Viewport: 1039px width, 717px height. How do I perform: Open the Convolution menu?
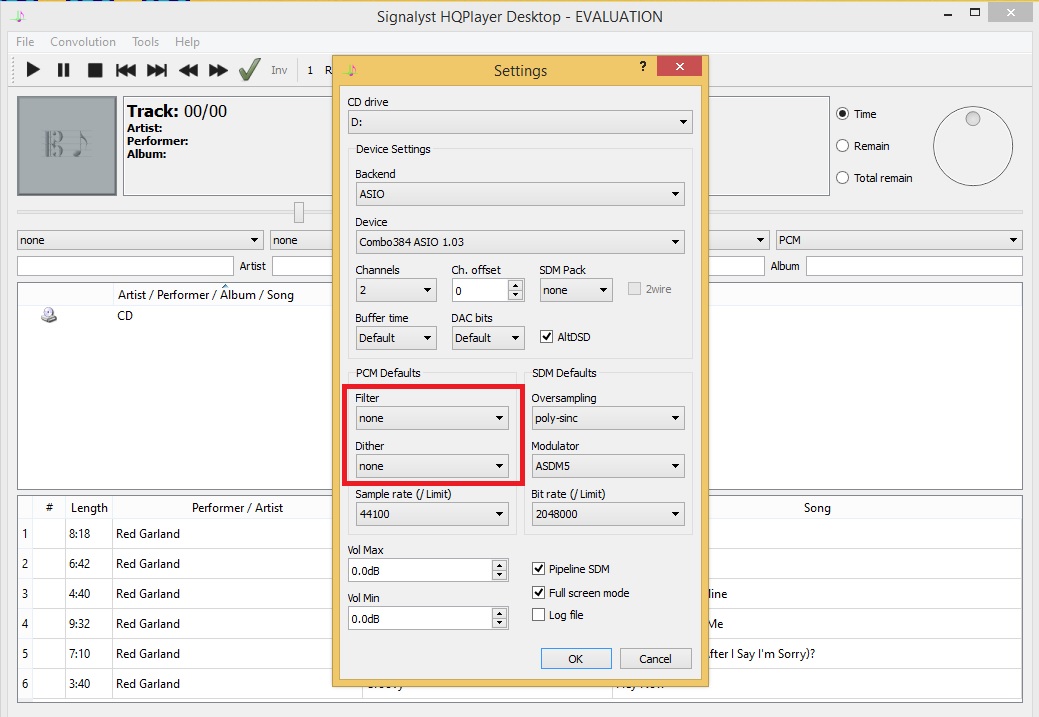pyautogui.click(x=83, y=42)
